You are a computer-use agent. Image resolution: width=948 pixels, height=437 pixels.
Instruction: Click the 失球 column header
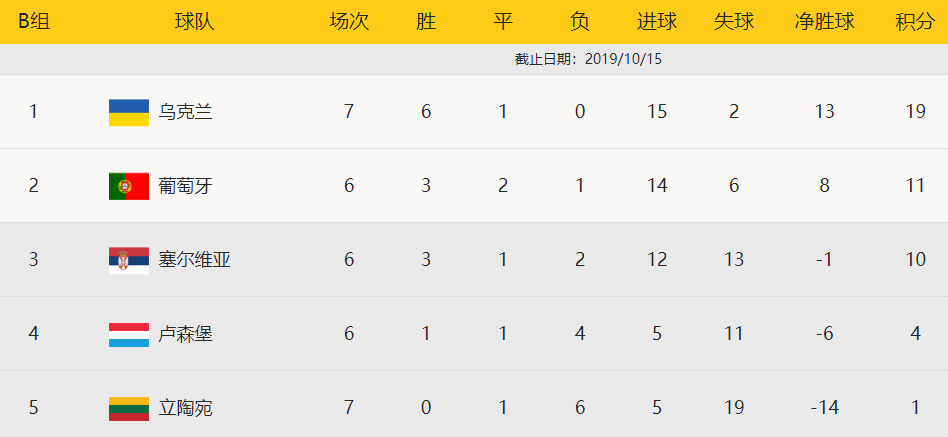pos(734,22)
